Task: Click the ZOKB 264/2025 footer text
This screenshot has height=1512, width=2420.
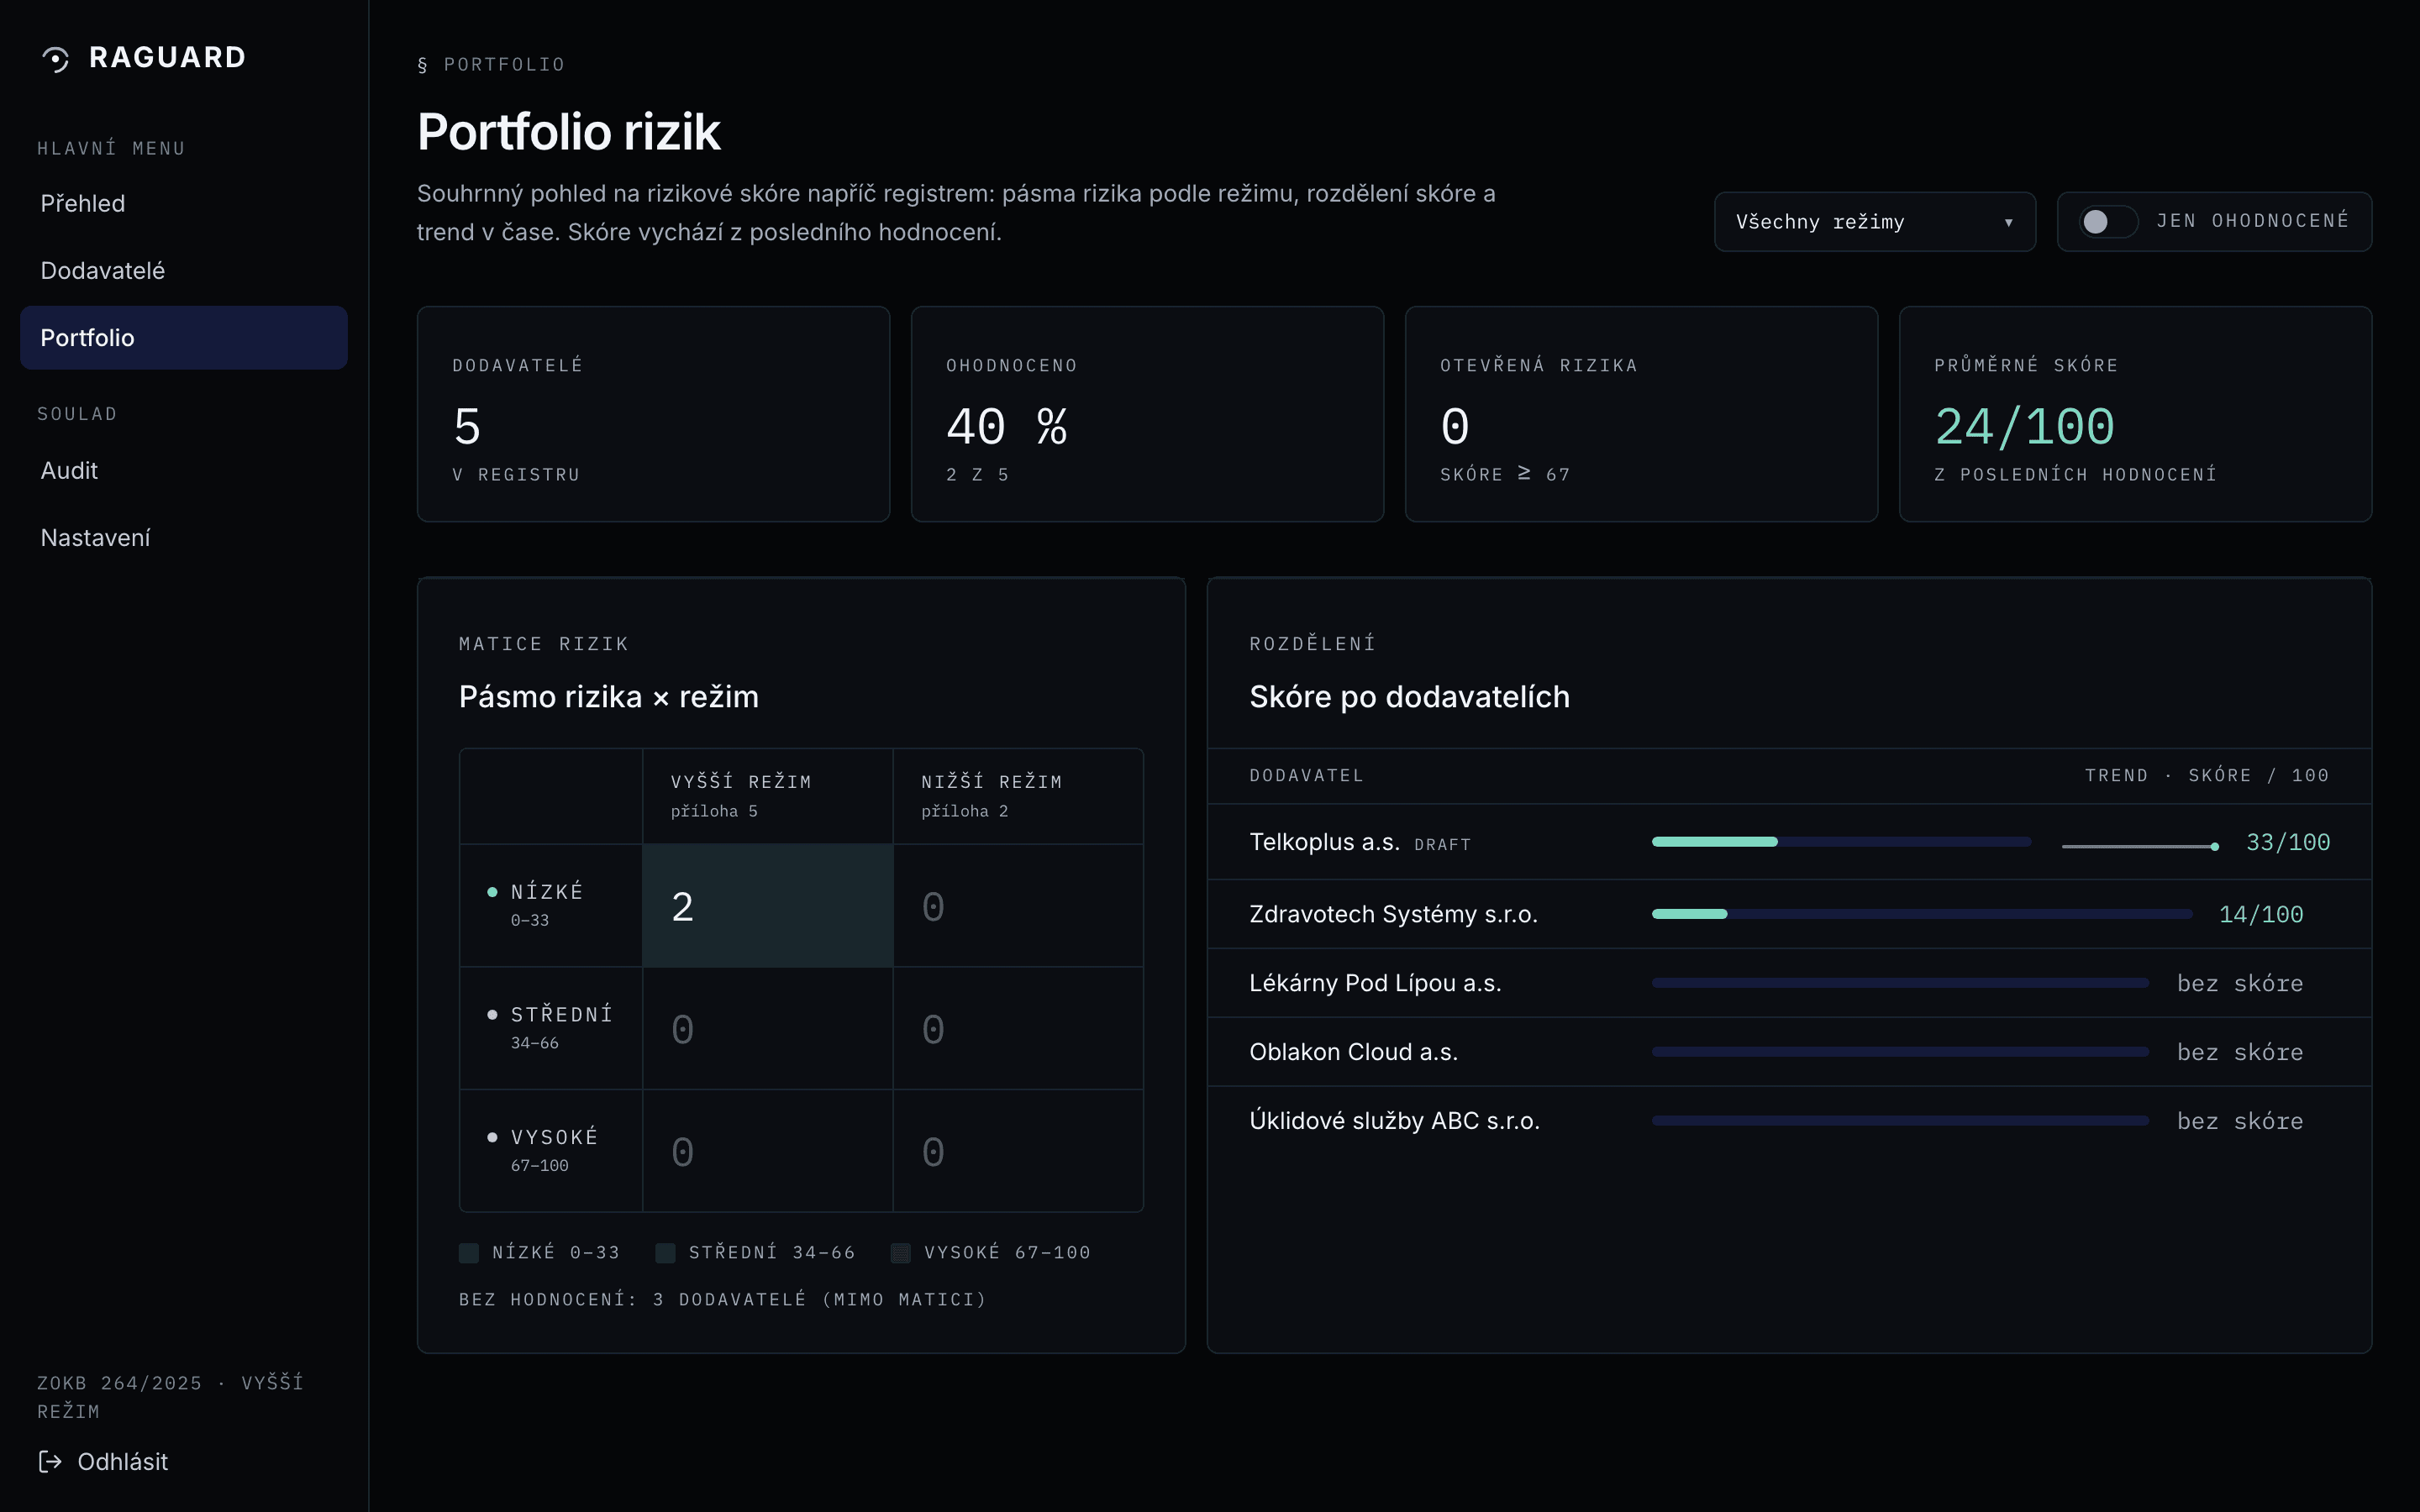Action: 170,1397
